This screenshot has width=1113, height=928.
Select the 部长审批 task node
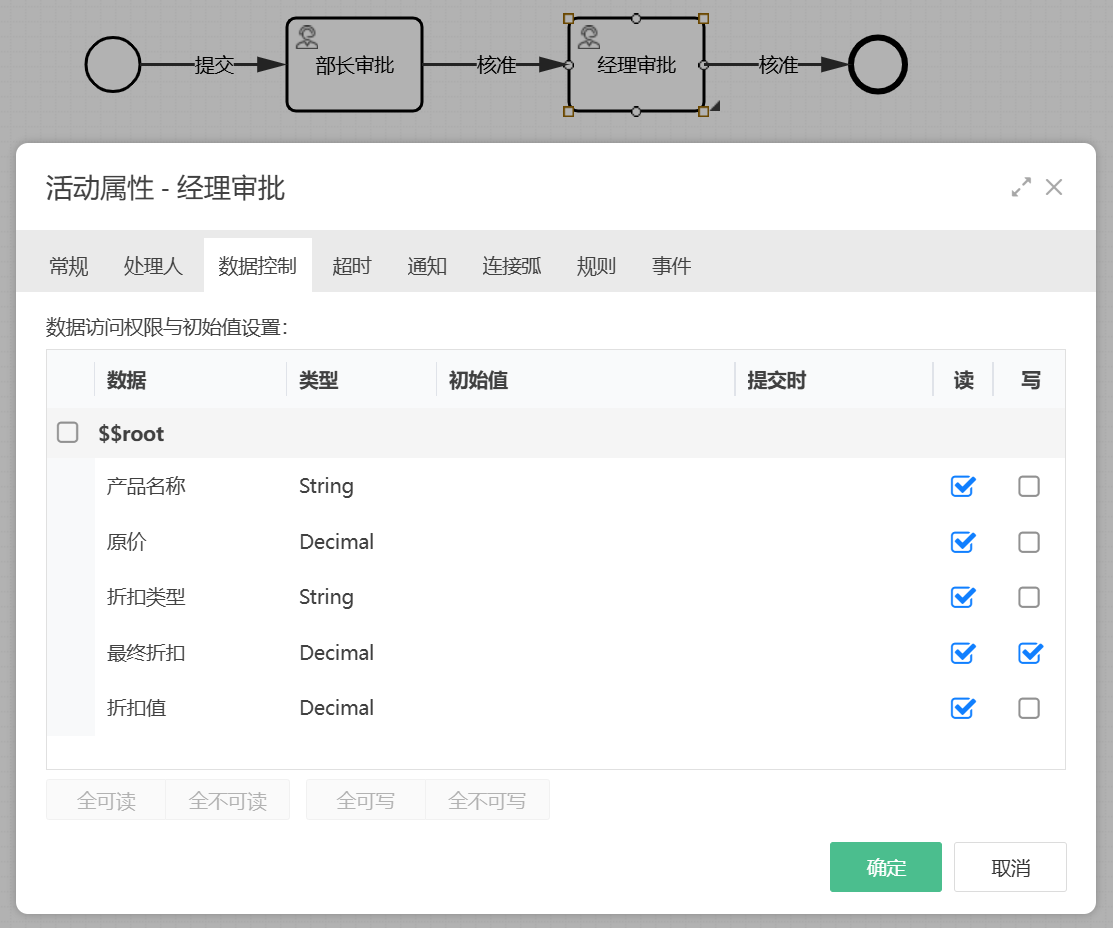(x=354, y=65)
